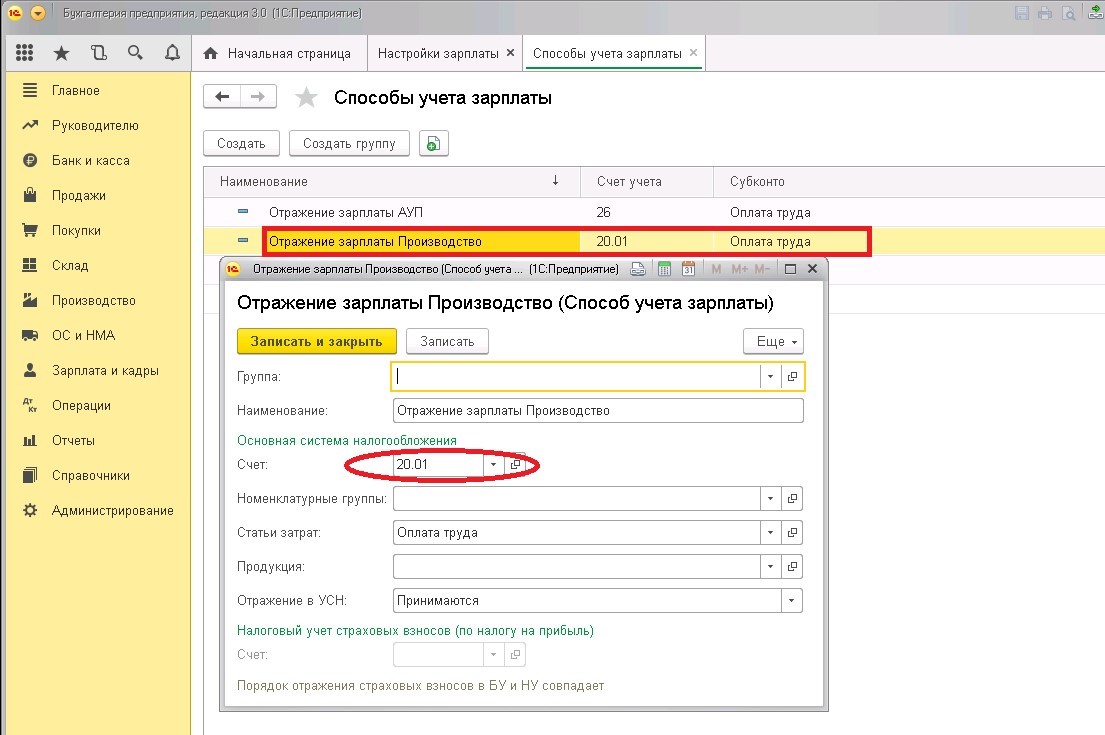The image size is (1105, 735).
Task: Add page to favorites with star next to title
Action: point(306,97)
